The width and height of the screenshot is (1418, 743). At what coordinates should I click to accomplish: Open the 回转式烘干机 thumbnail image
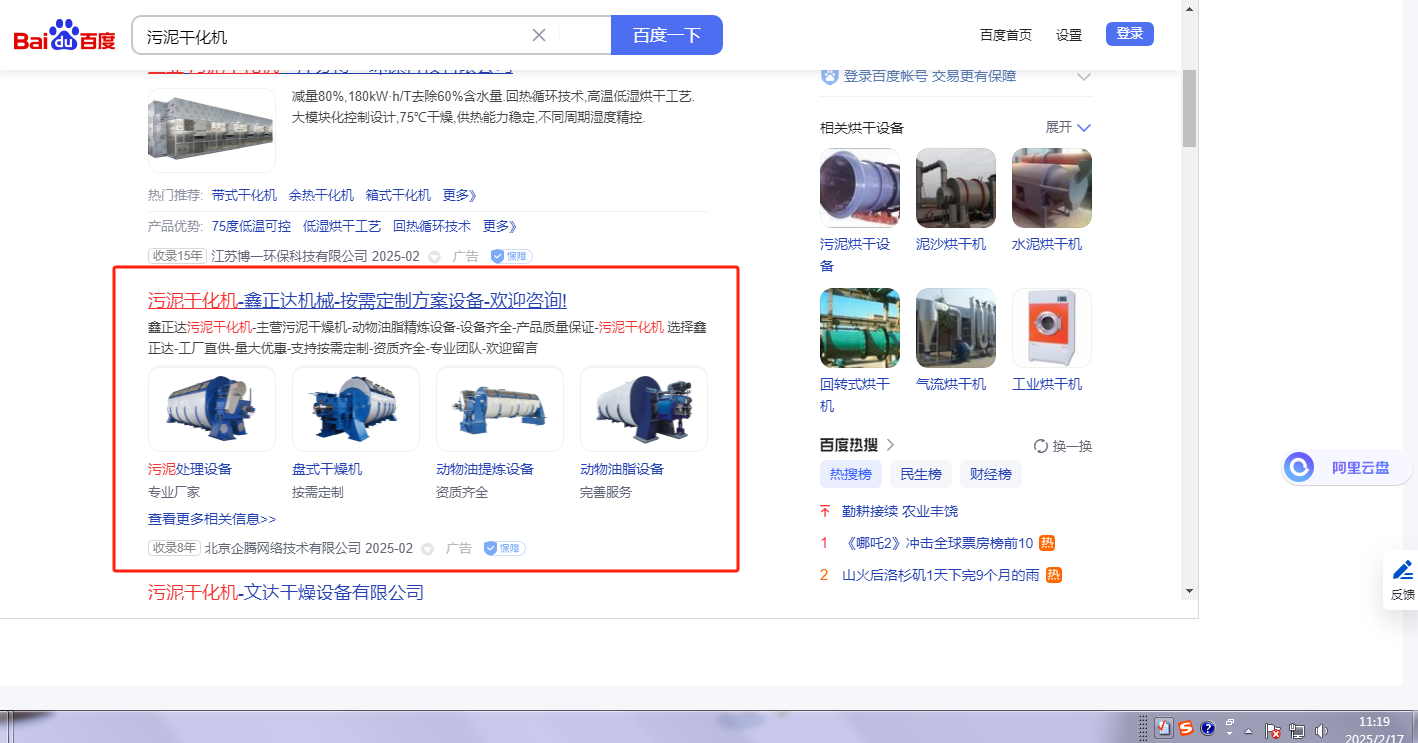pyautogui.click(x=860, y=328)
